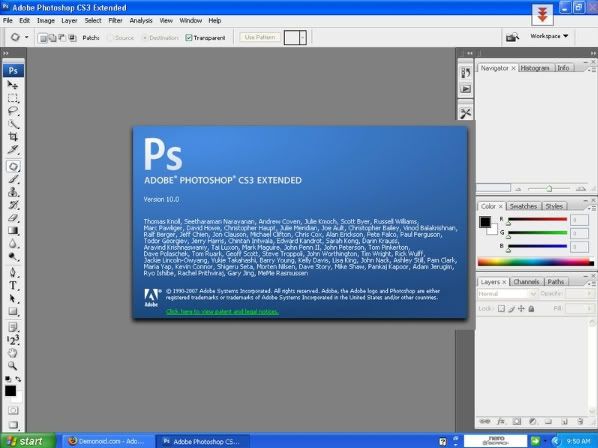Select the Lasso tool
Viewport: 598px width, 448px height.
pos(13,111)
